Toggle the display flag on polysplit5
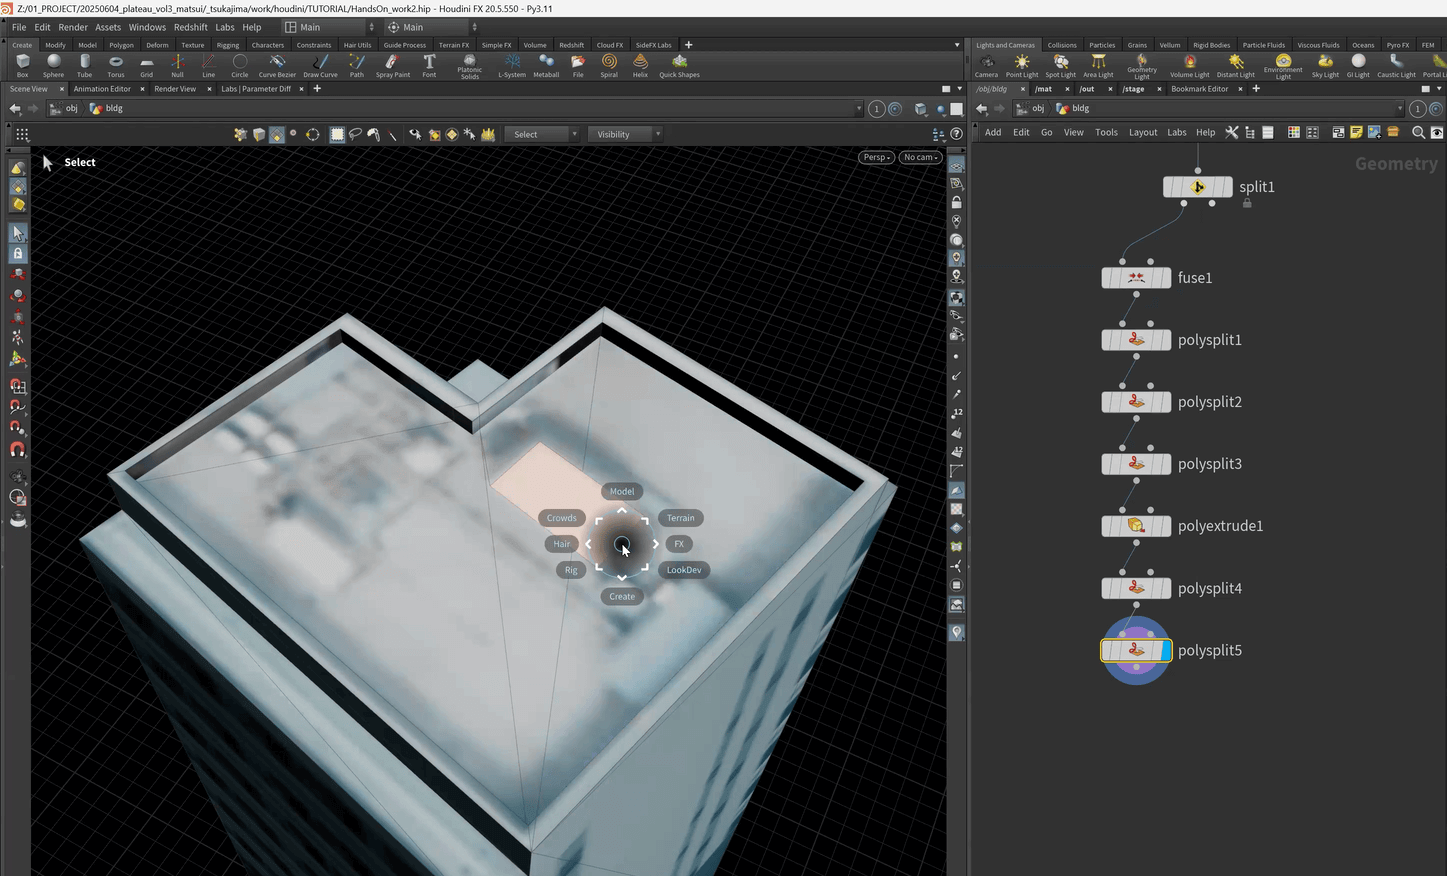This screenshot has width=1447, height=876. 1166,651
